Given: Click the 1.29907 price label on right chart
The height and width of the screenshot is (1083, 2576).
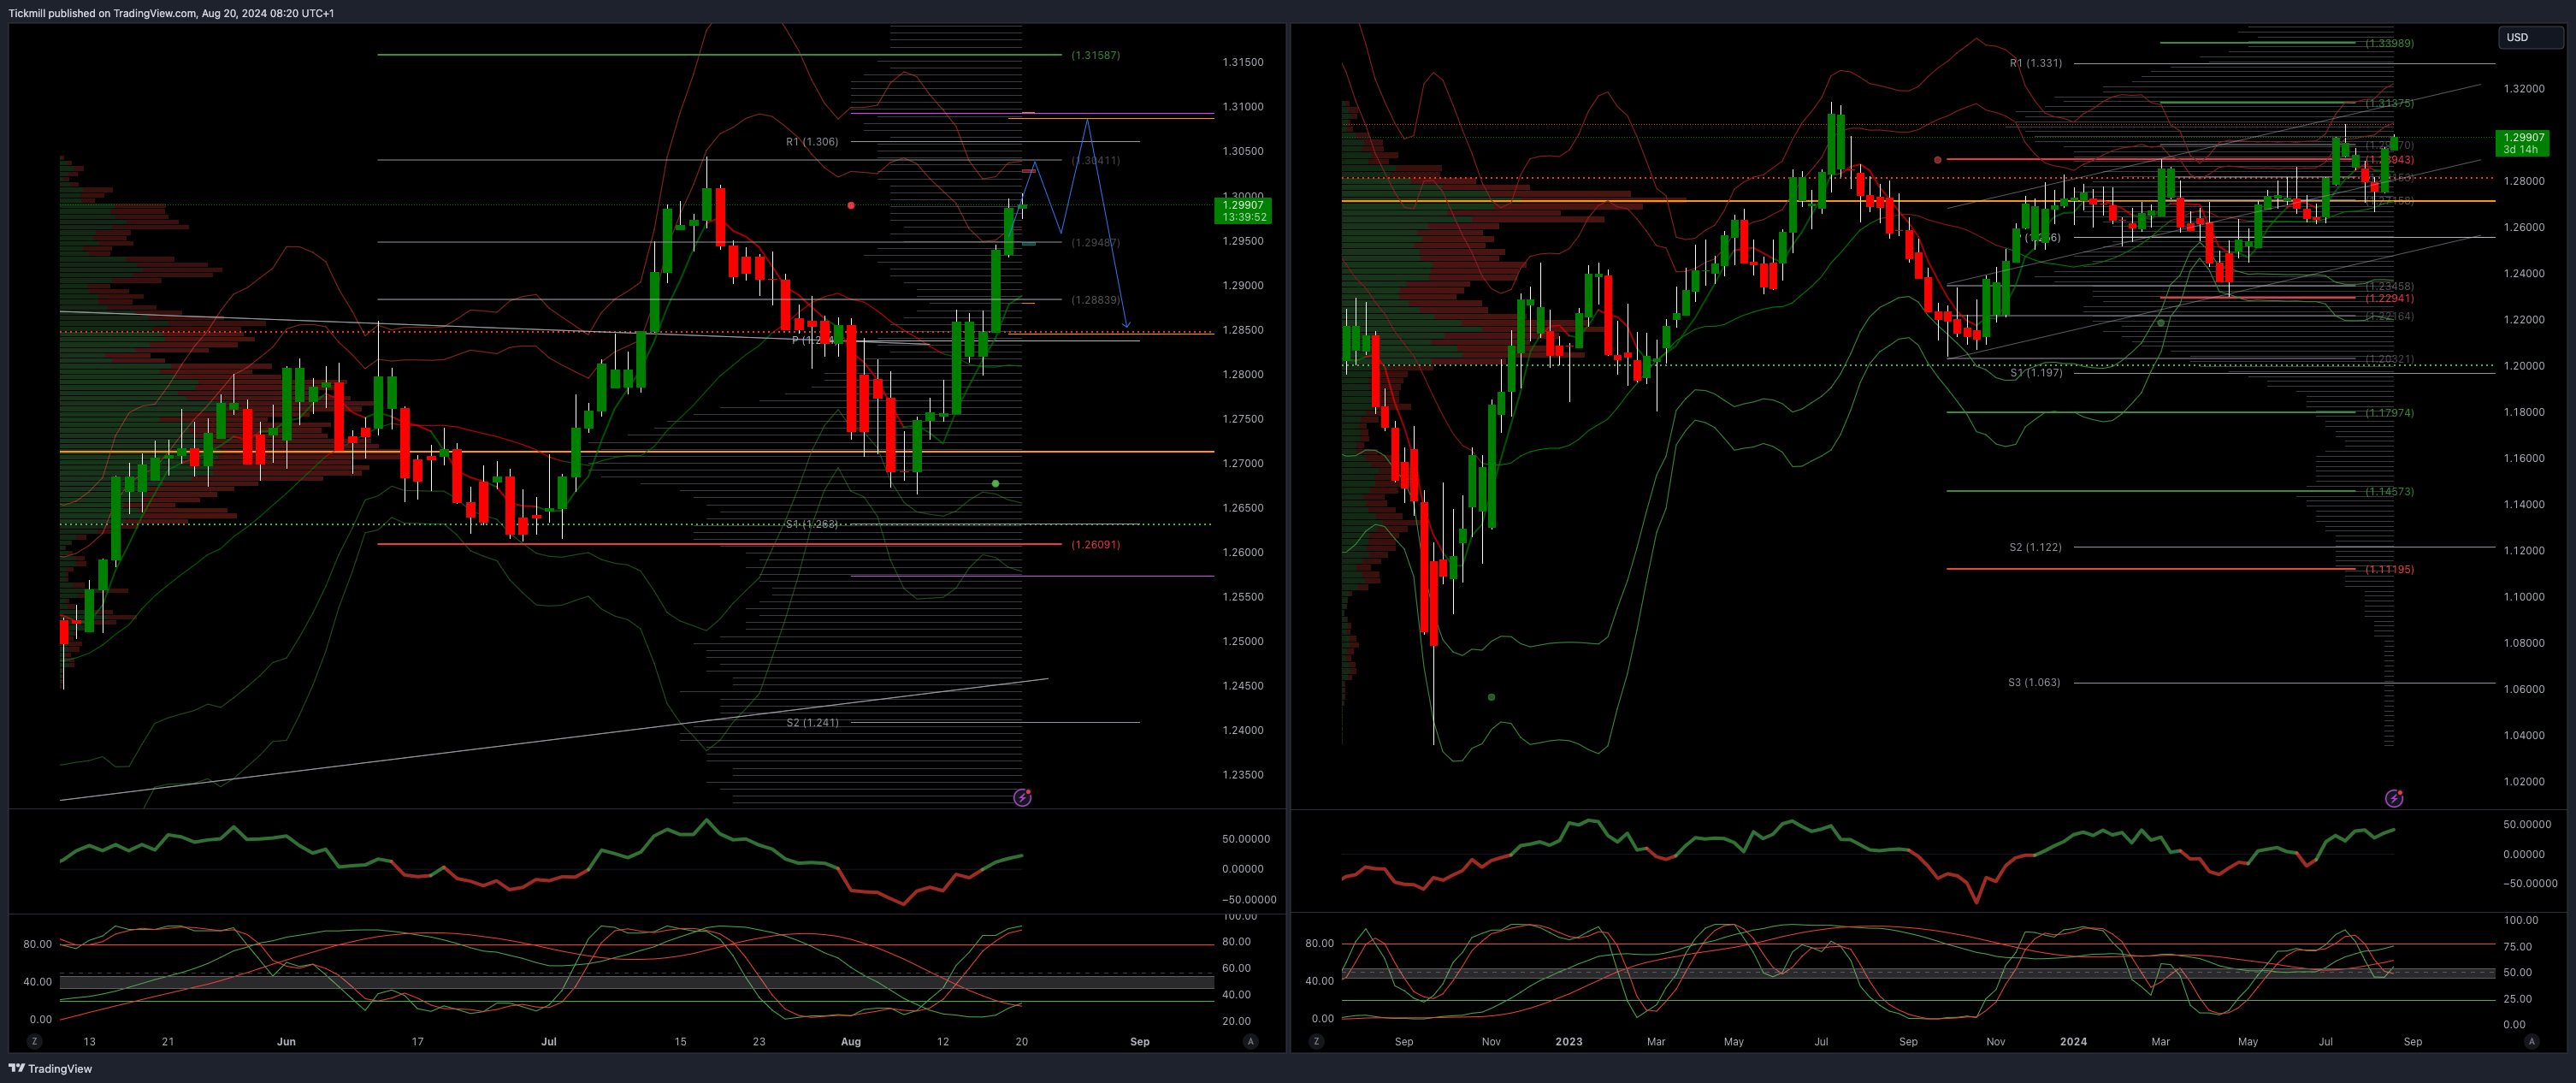Looking at the screenshot, I should pos(2521,143).
